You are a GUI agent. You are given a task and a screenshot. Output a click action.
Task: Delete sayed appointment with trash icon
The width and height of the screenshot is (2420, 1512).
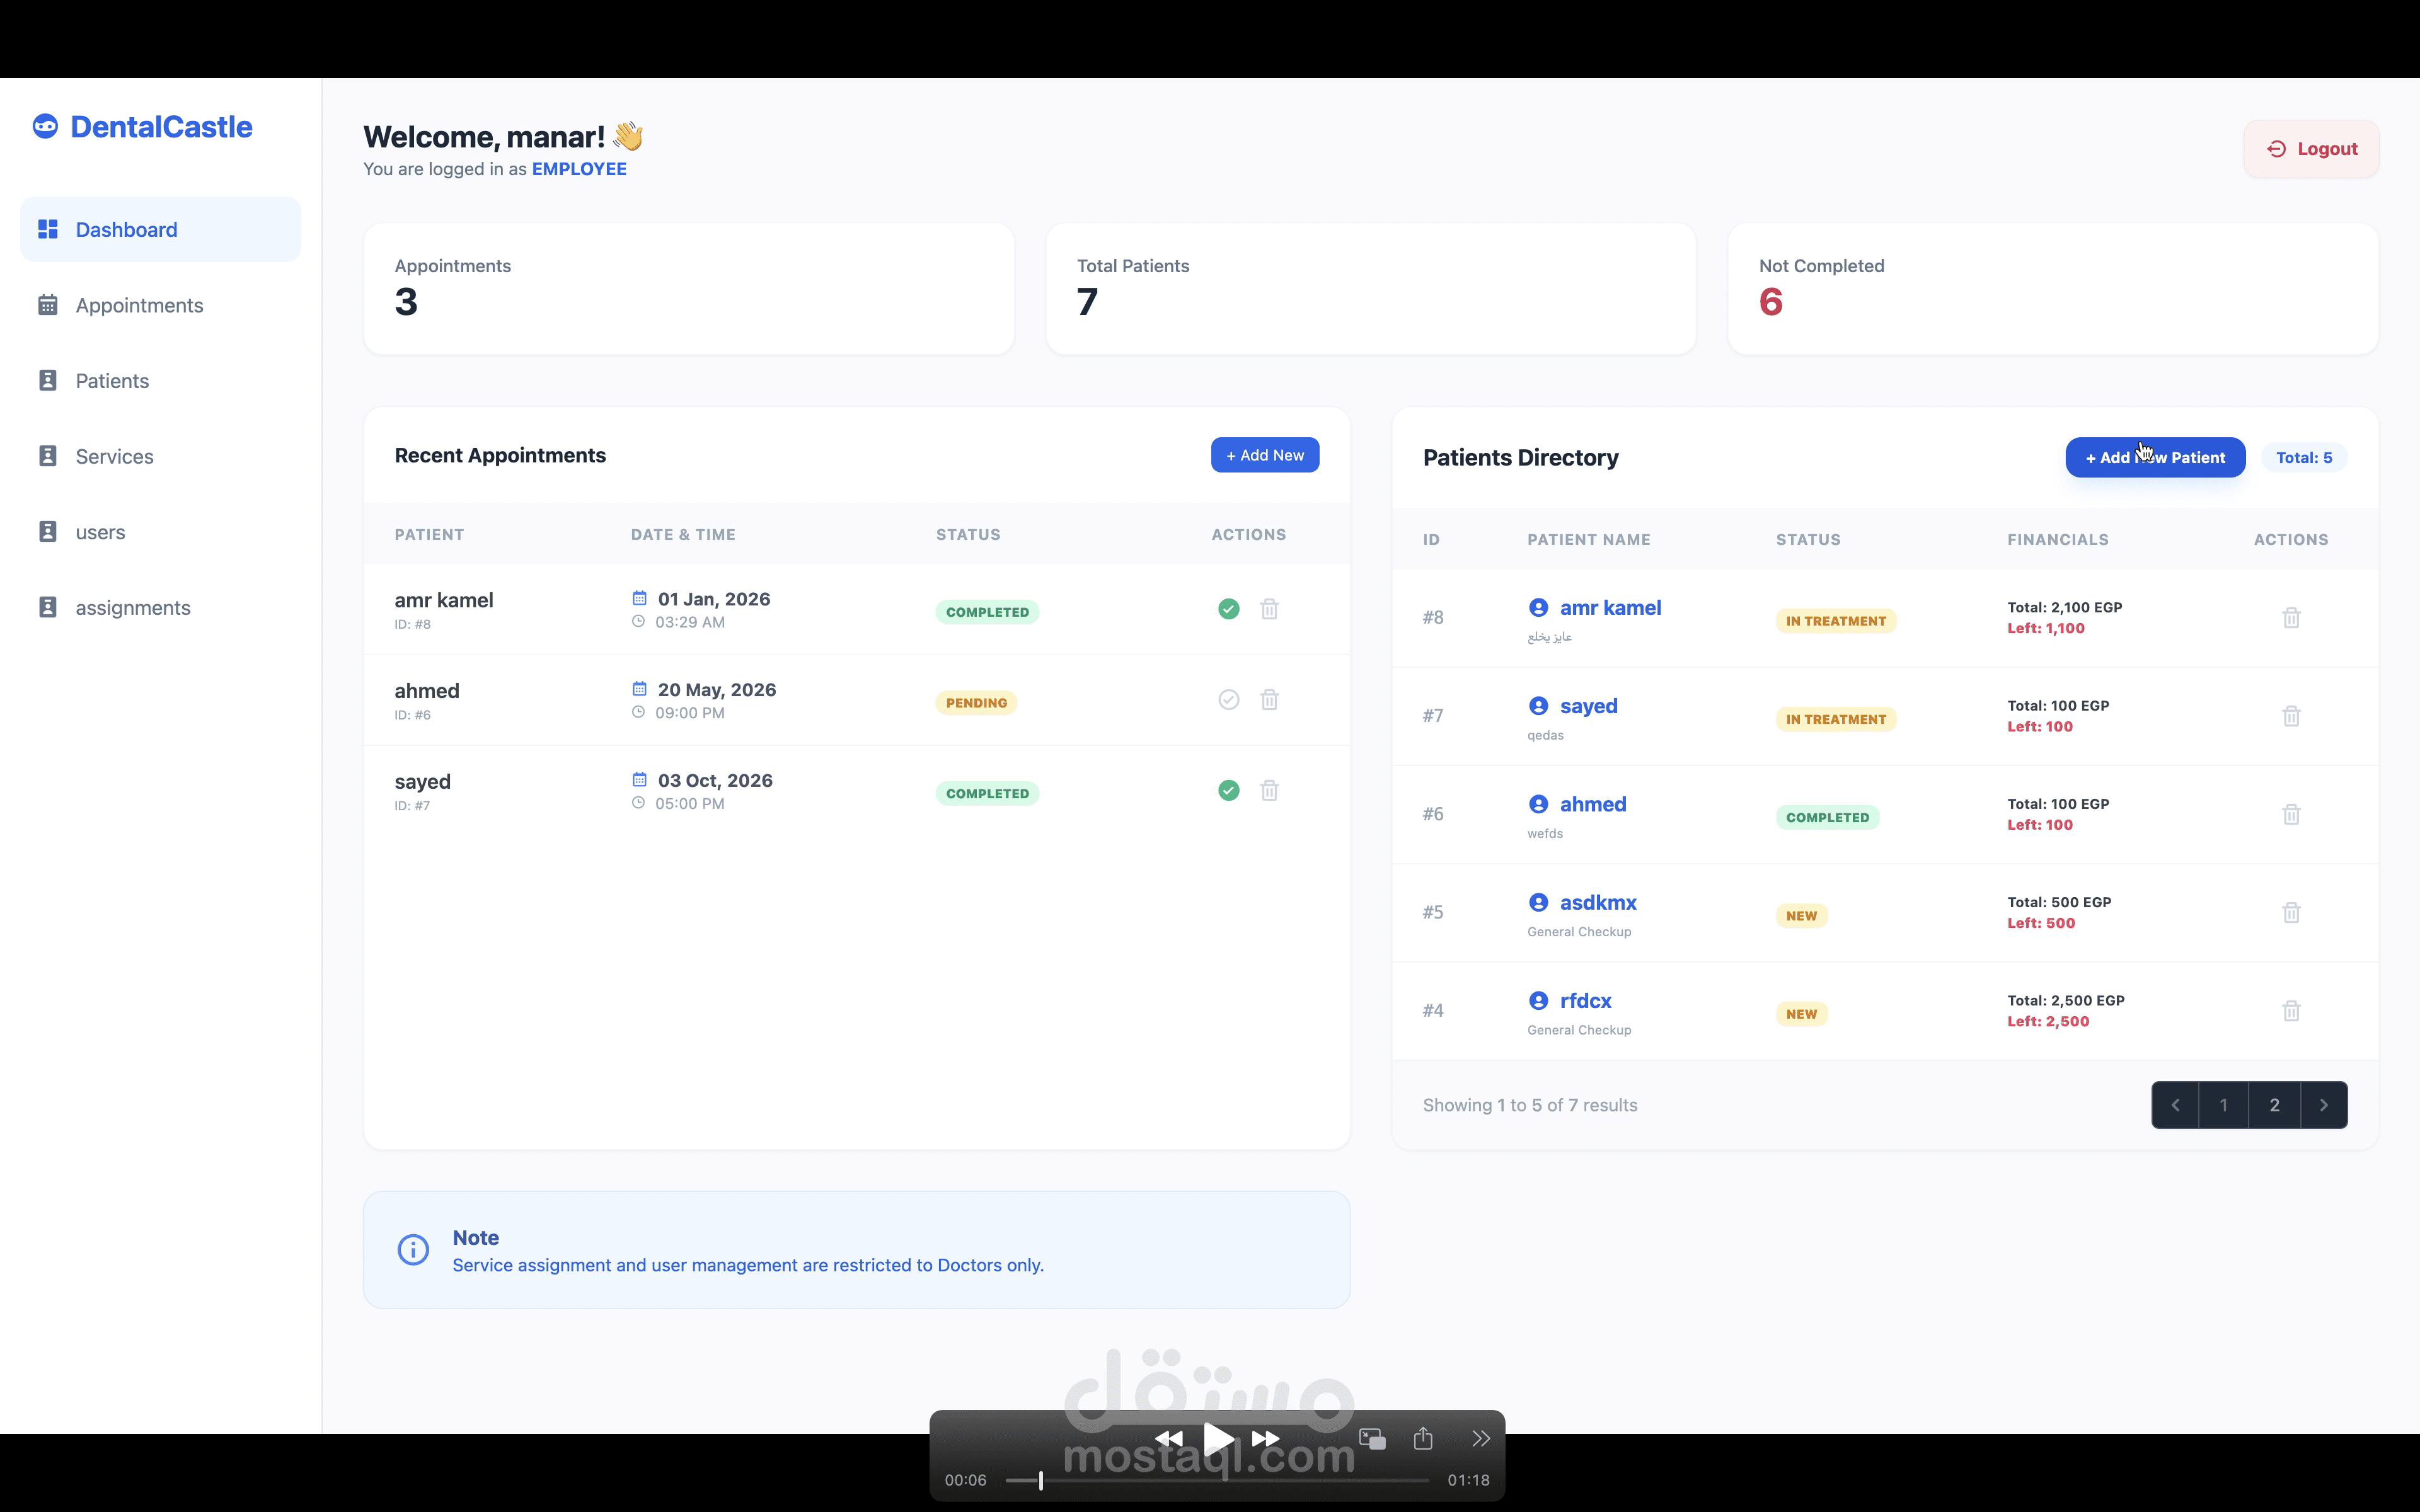(1269, 790)
